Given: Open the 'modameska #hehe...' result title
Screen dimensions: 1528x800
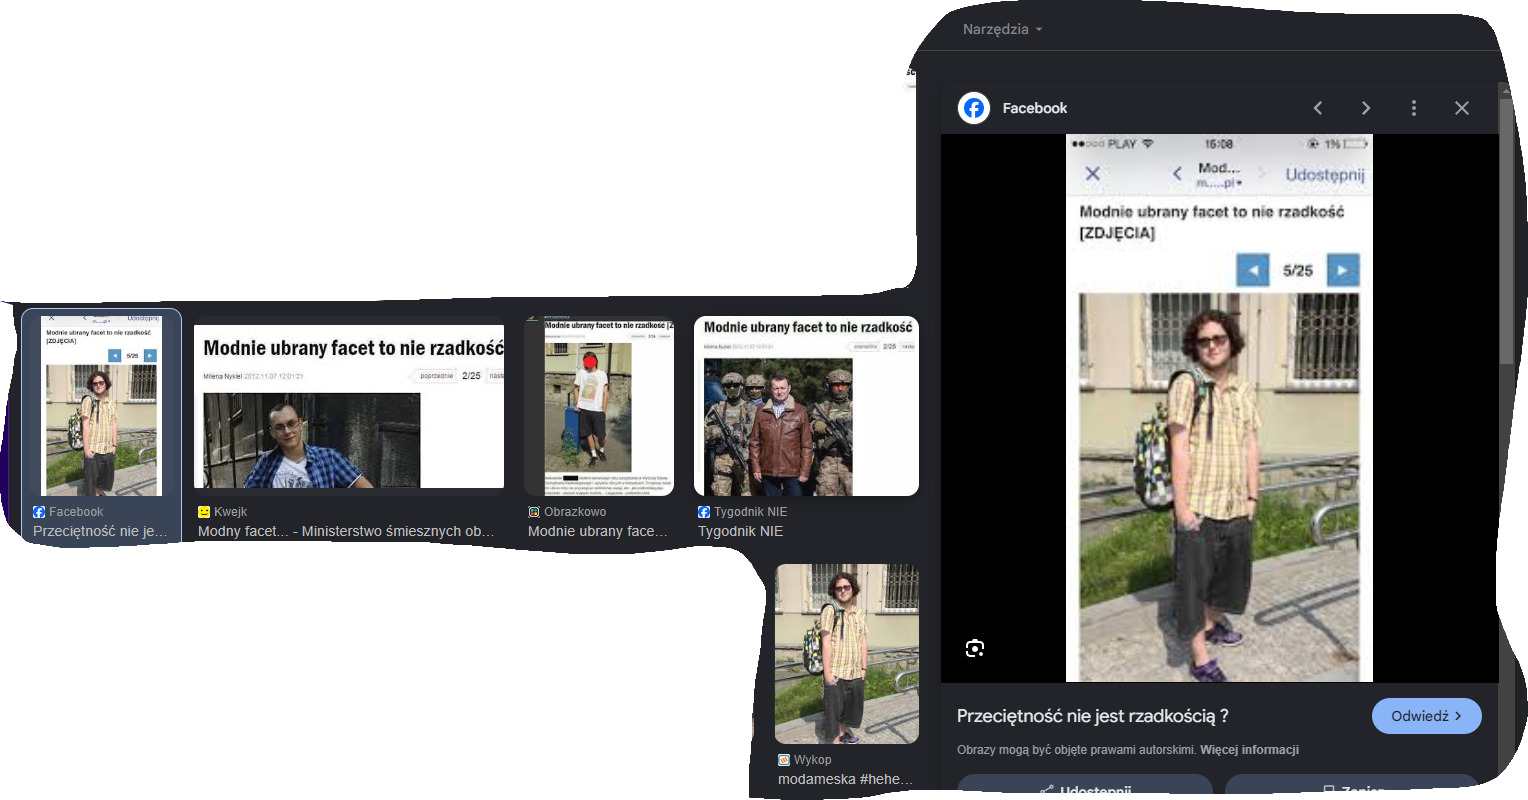Looking at the screenshot, I should [845, 779].
